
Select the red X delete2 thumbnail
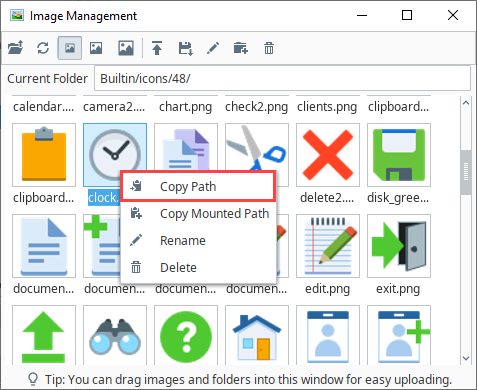pyautogui.click(x=328, y=155)
